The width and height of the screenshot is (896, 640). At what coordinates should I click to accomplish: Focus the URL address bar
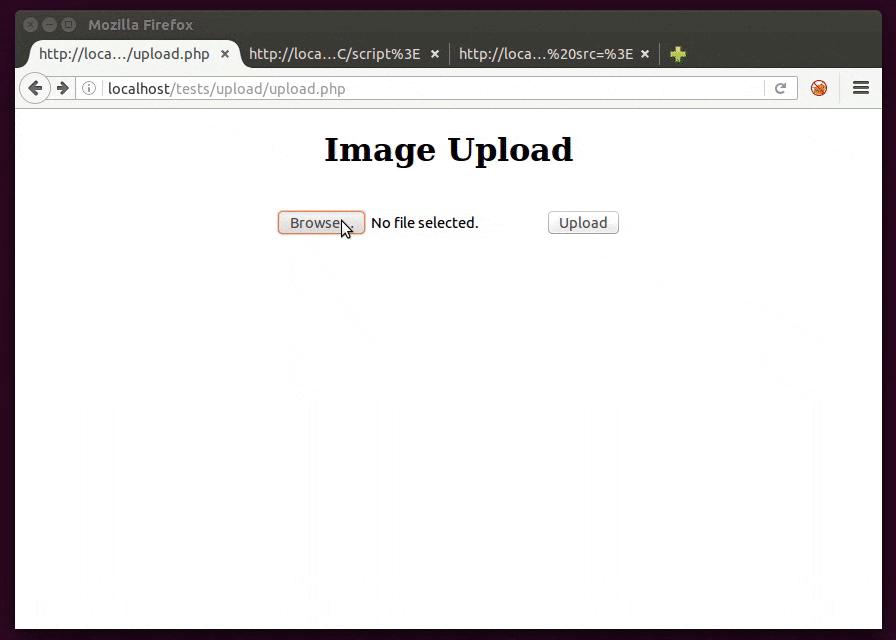[434, 89]
